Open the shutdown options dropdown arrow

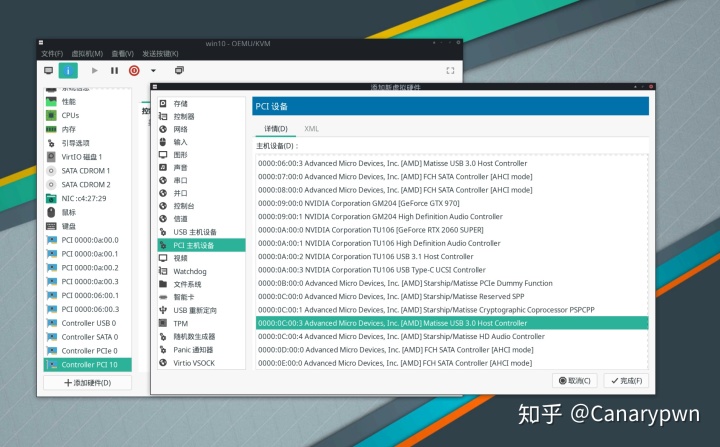tap(153, 70)
